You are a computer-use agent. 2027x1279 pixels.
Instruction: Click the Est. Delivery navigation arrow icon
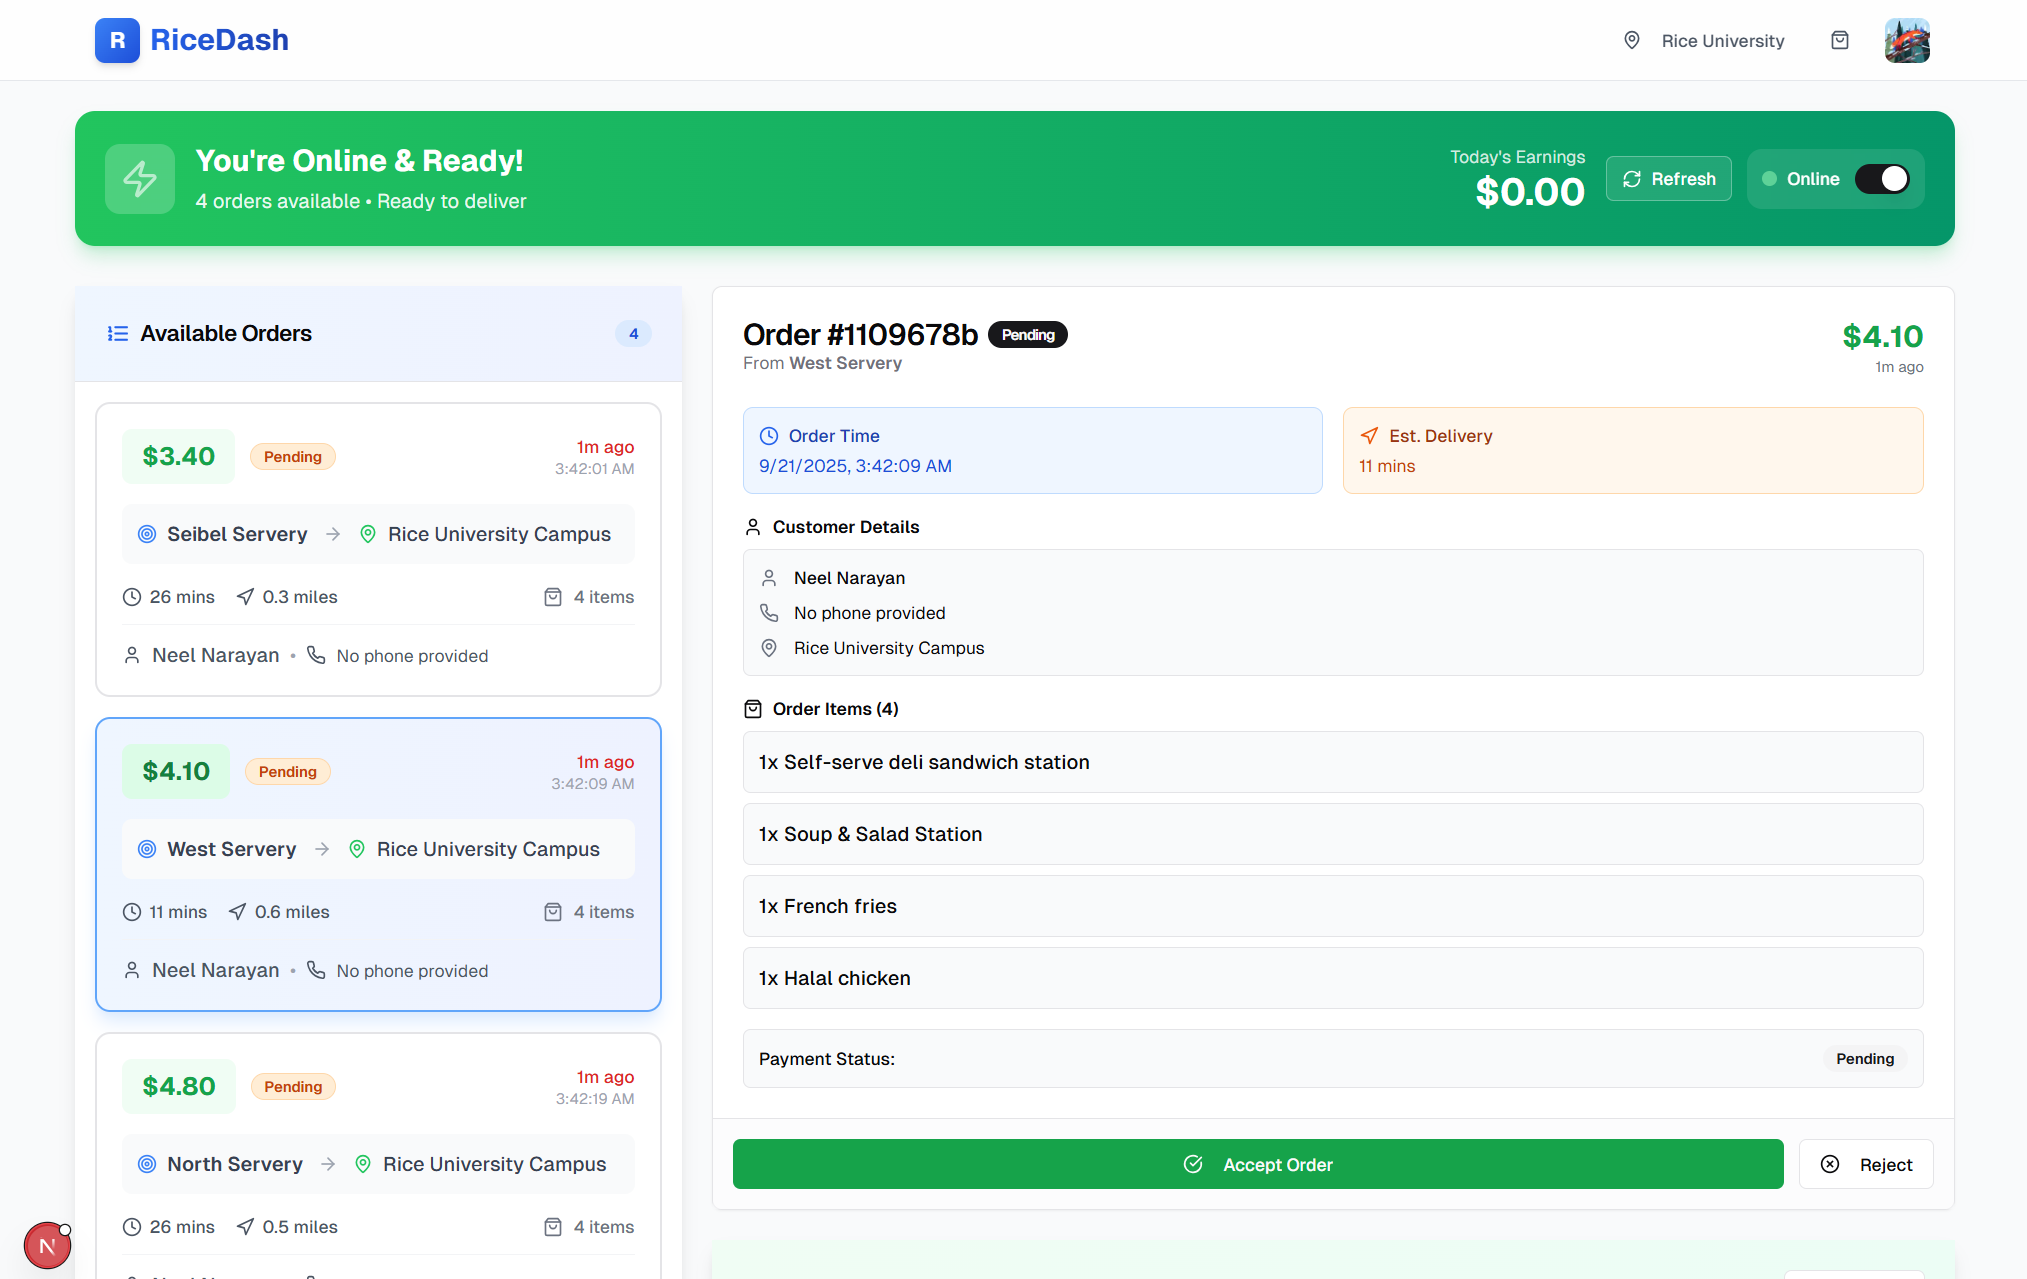coord(1369,436)
